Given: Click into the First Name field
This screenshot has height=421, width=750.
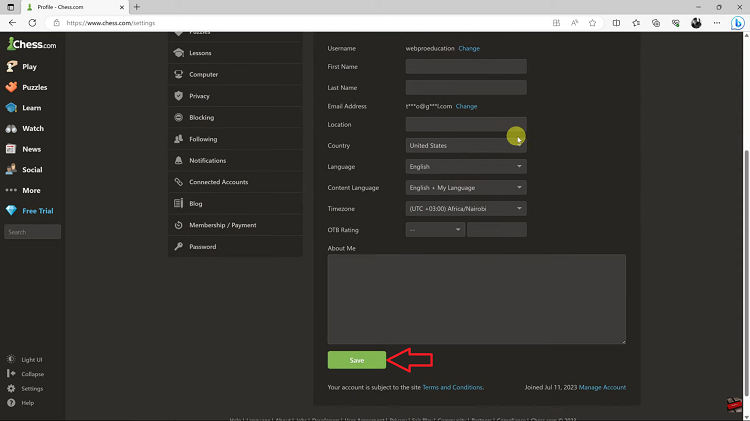Looking at the screenshot, I should pos(466,66).
